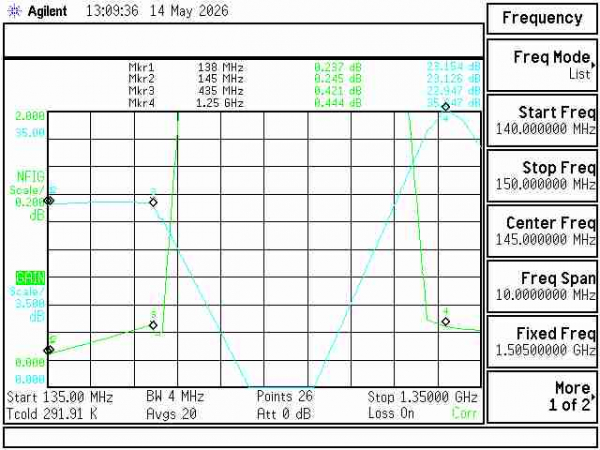Click marker 3 diamond on the green NFIG trace
600x450 pixels.
pos(153,325)
